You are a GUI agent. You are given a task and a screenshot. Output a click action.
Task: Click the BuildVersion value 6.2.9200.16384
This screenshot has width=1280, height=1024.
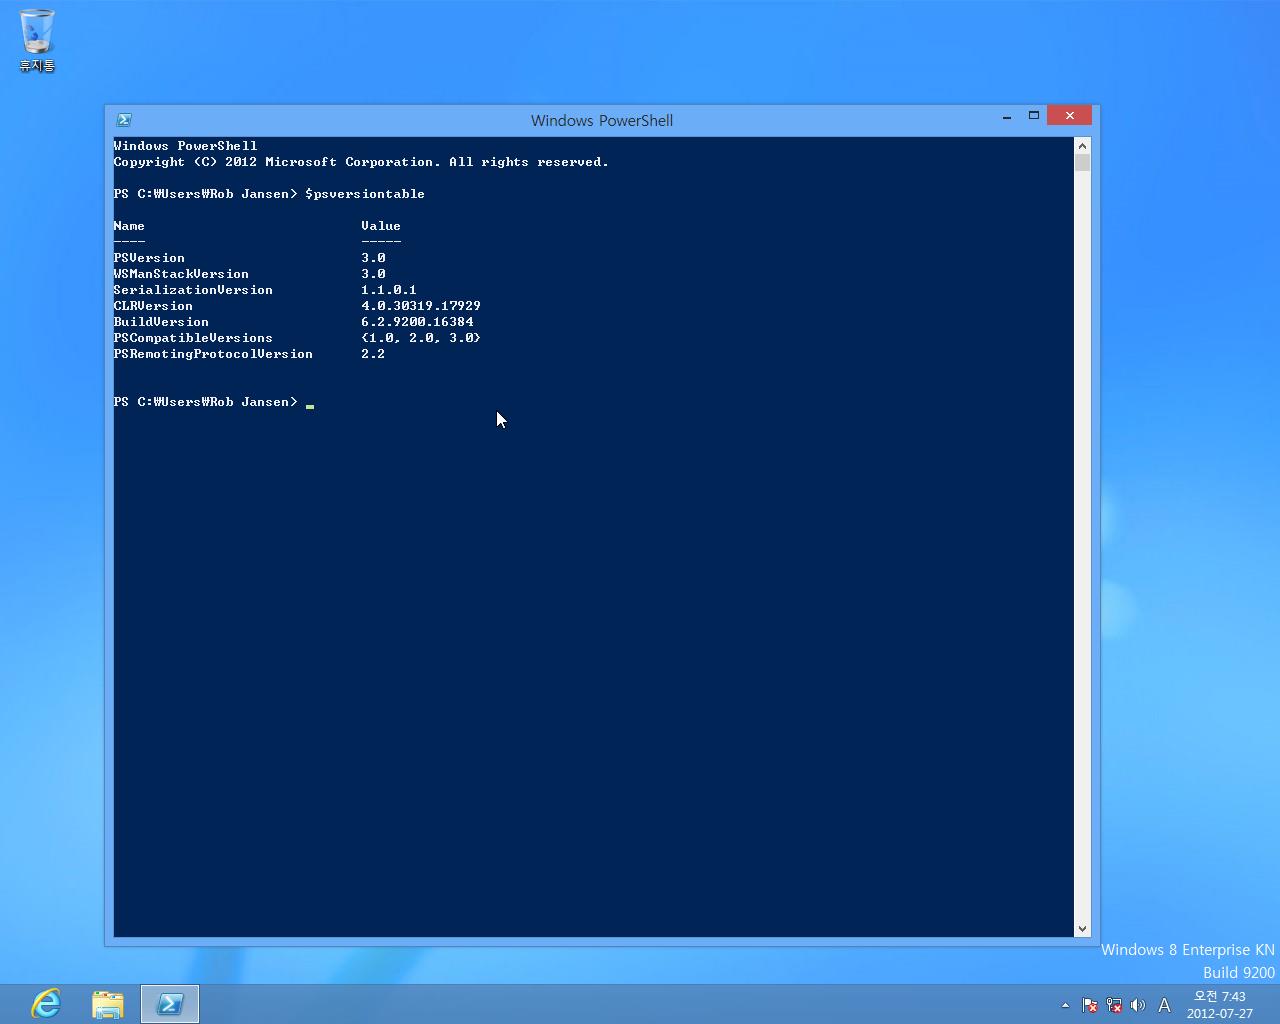click(417, 322)
